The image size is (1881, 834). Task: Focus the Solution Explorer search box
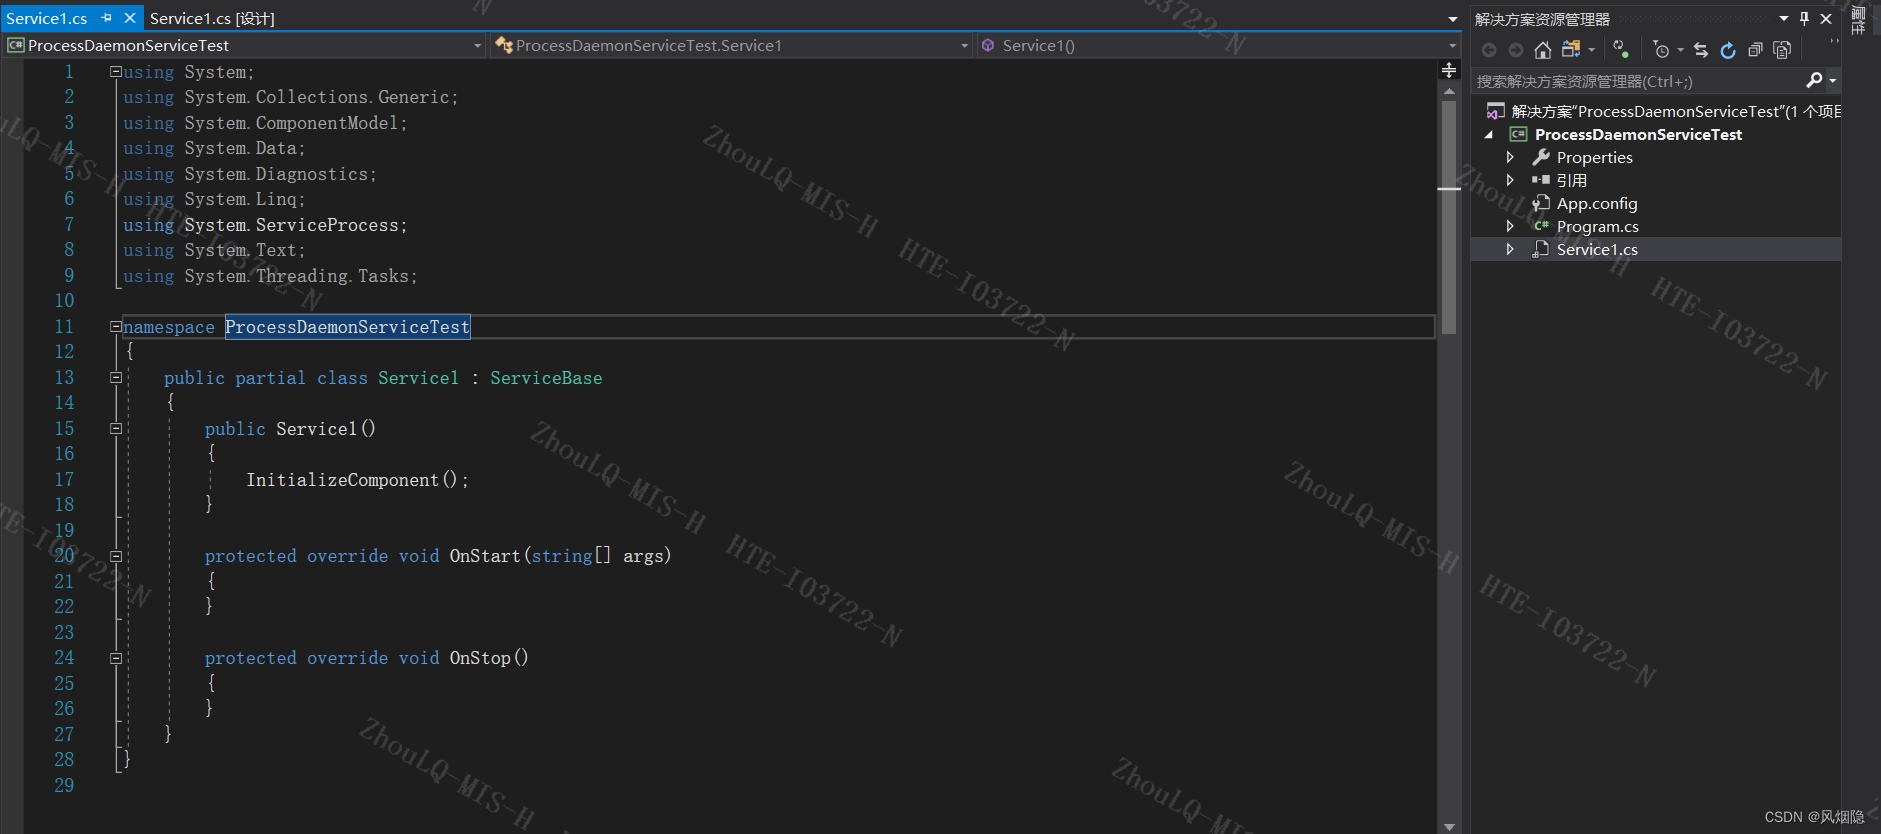point(1639,81)
